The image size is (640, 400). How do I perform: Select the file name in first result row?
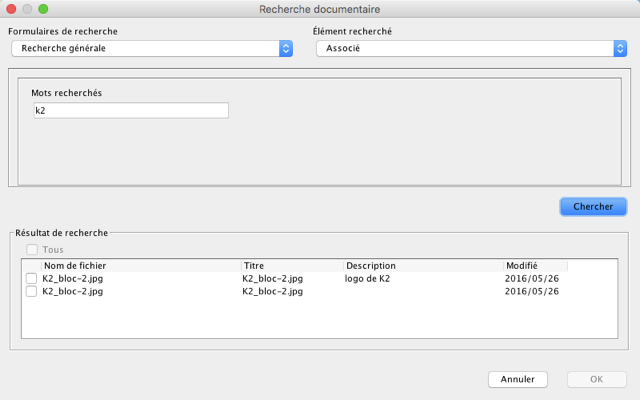click(x=73, y=279)
